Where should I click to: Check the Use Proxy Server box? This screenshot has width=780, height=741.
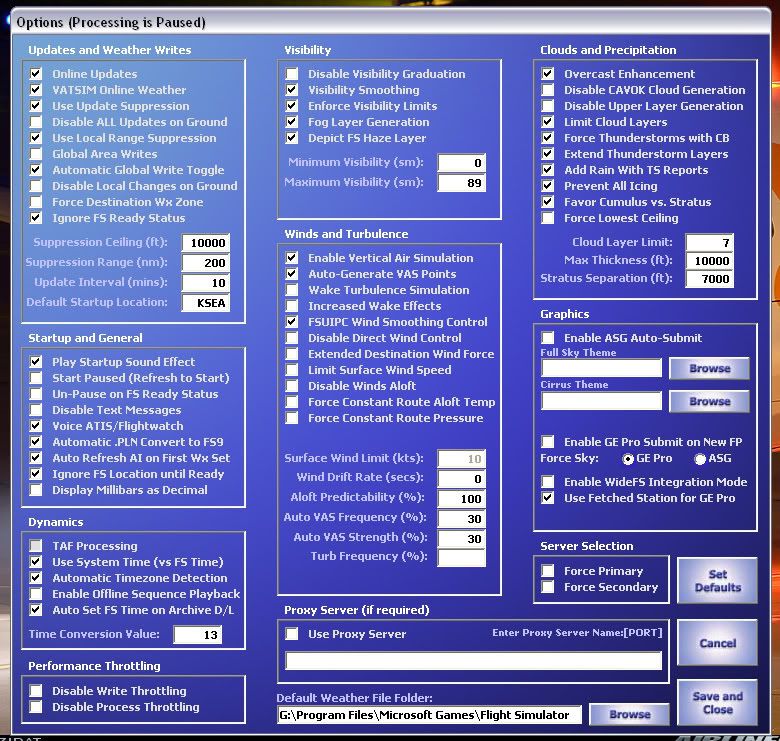pyautogui.click(x=292, y=634)
